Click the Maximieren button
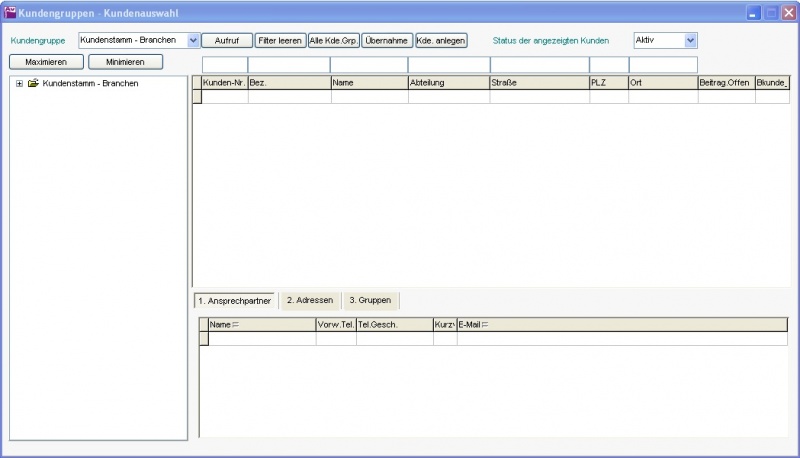Viewport: 800px width, 458px height. click(46, 62)
